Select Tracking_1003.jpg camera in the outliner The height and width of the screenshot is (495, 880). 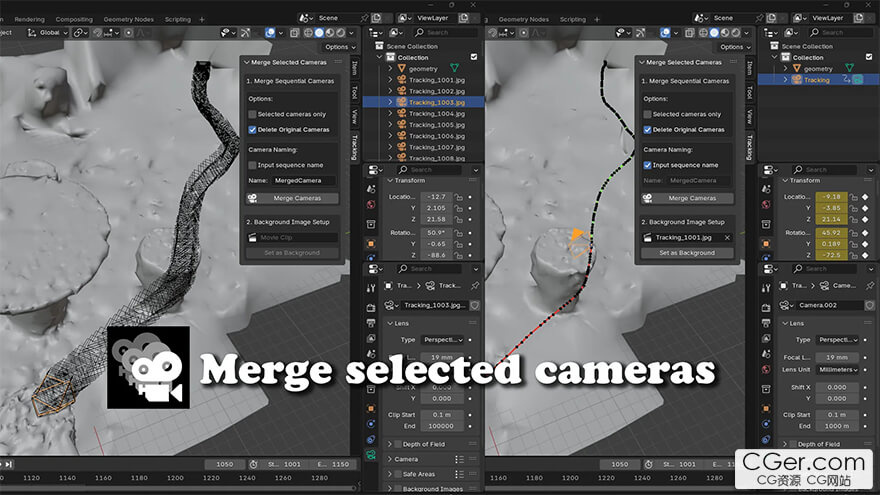tap(429, 102)
